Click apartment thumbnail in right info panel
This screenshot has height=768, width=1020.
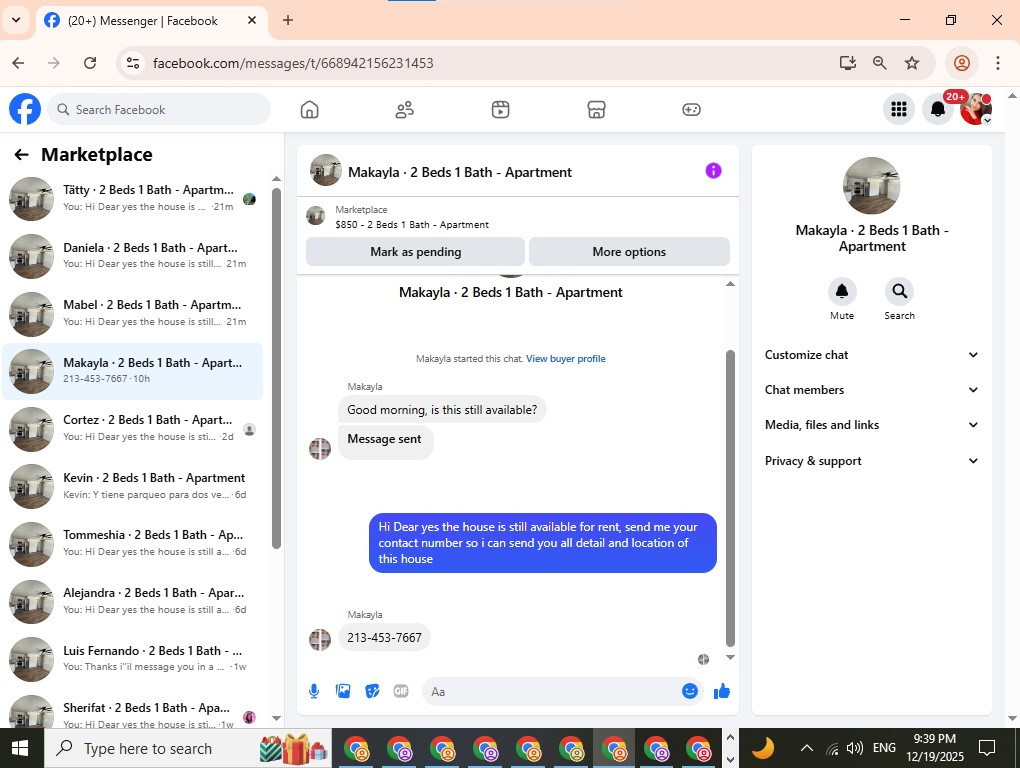(x=871, y=185)
